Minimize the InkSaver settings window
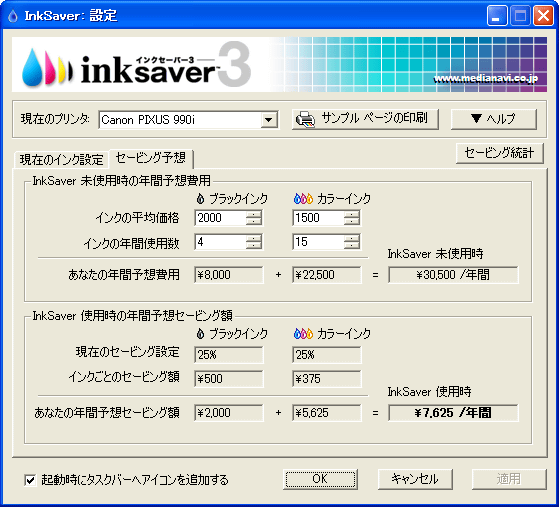Viewport: 559px width, 507px height. tap(497, 16)
